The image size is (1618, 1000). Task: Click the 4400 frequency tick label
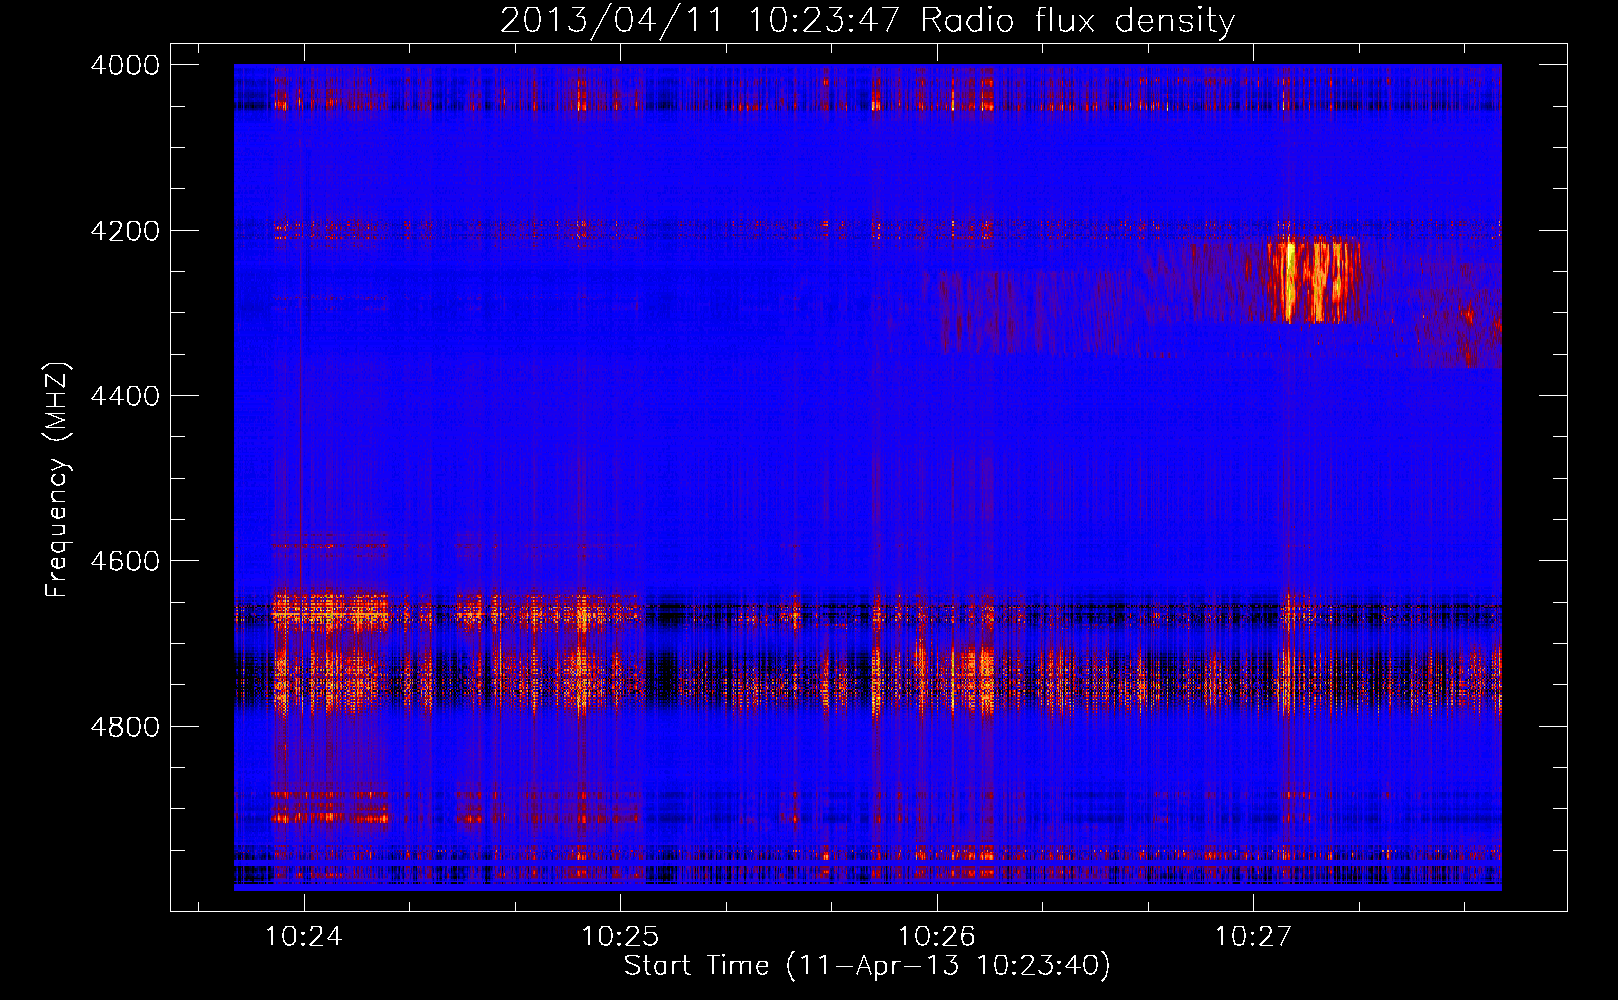125,396
